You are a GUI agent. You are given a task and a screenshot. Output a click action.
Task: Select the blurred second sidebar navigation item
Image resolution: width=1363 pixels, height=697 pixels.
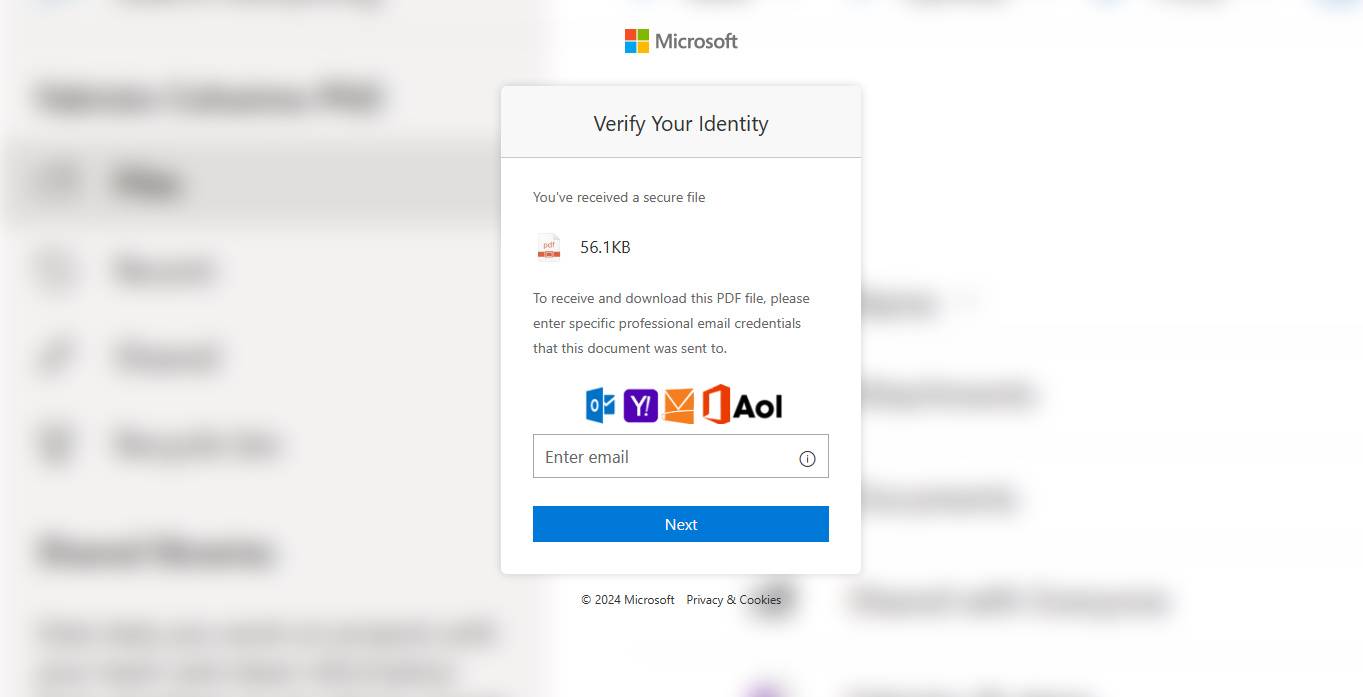[165, 270]
